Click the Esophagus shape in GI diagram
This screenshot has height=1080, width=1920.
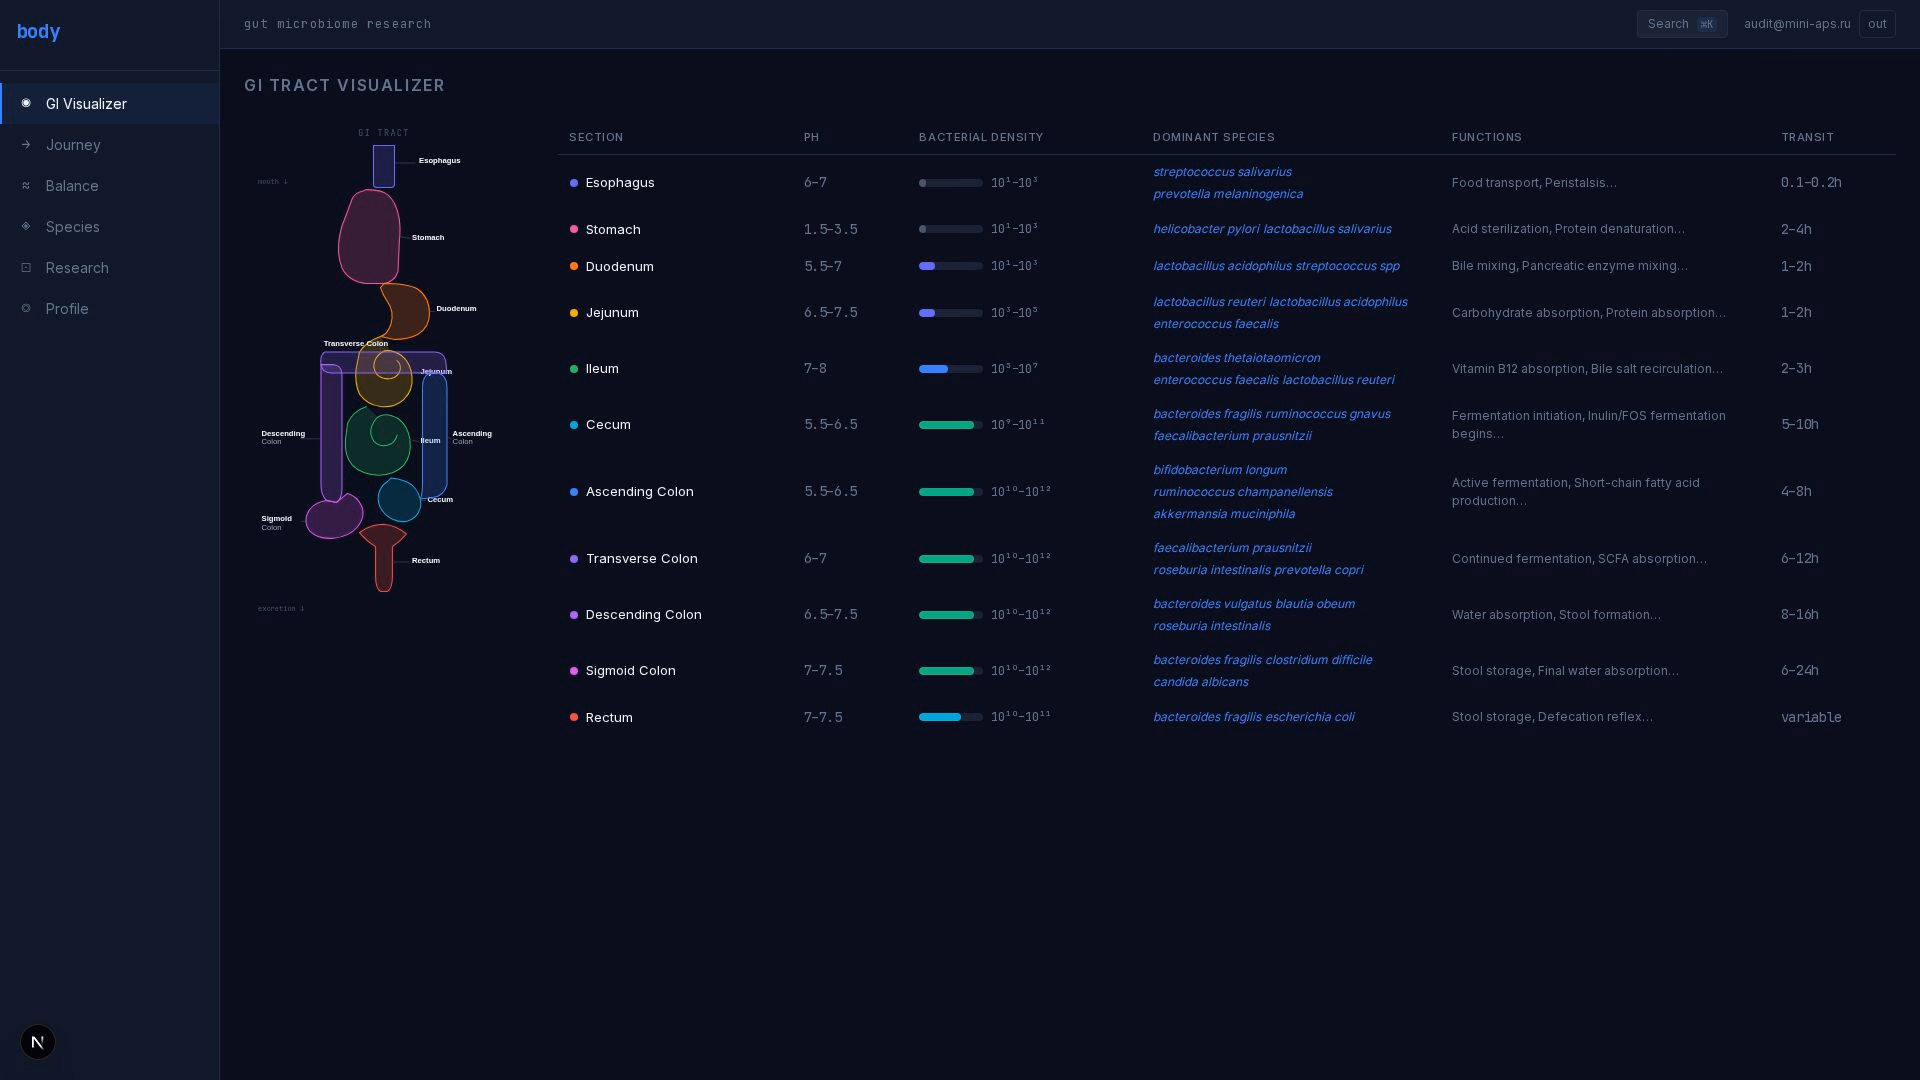tap(384, 166)
